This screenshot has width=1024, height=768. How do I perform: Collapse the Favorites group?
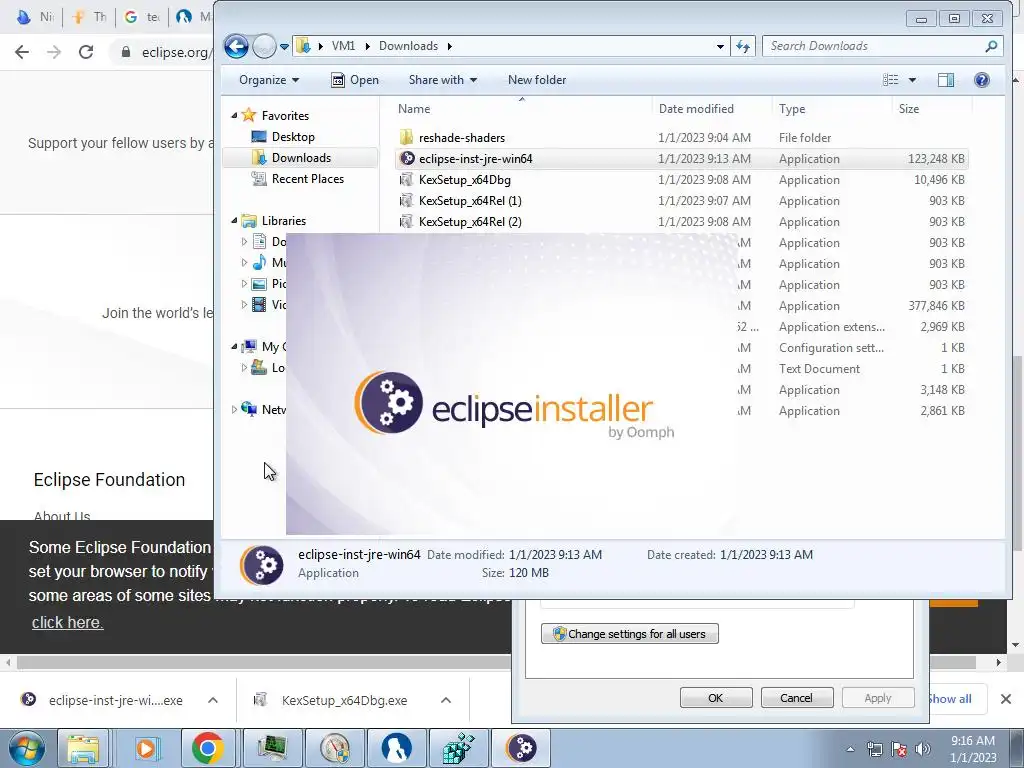coord(234,116)
